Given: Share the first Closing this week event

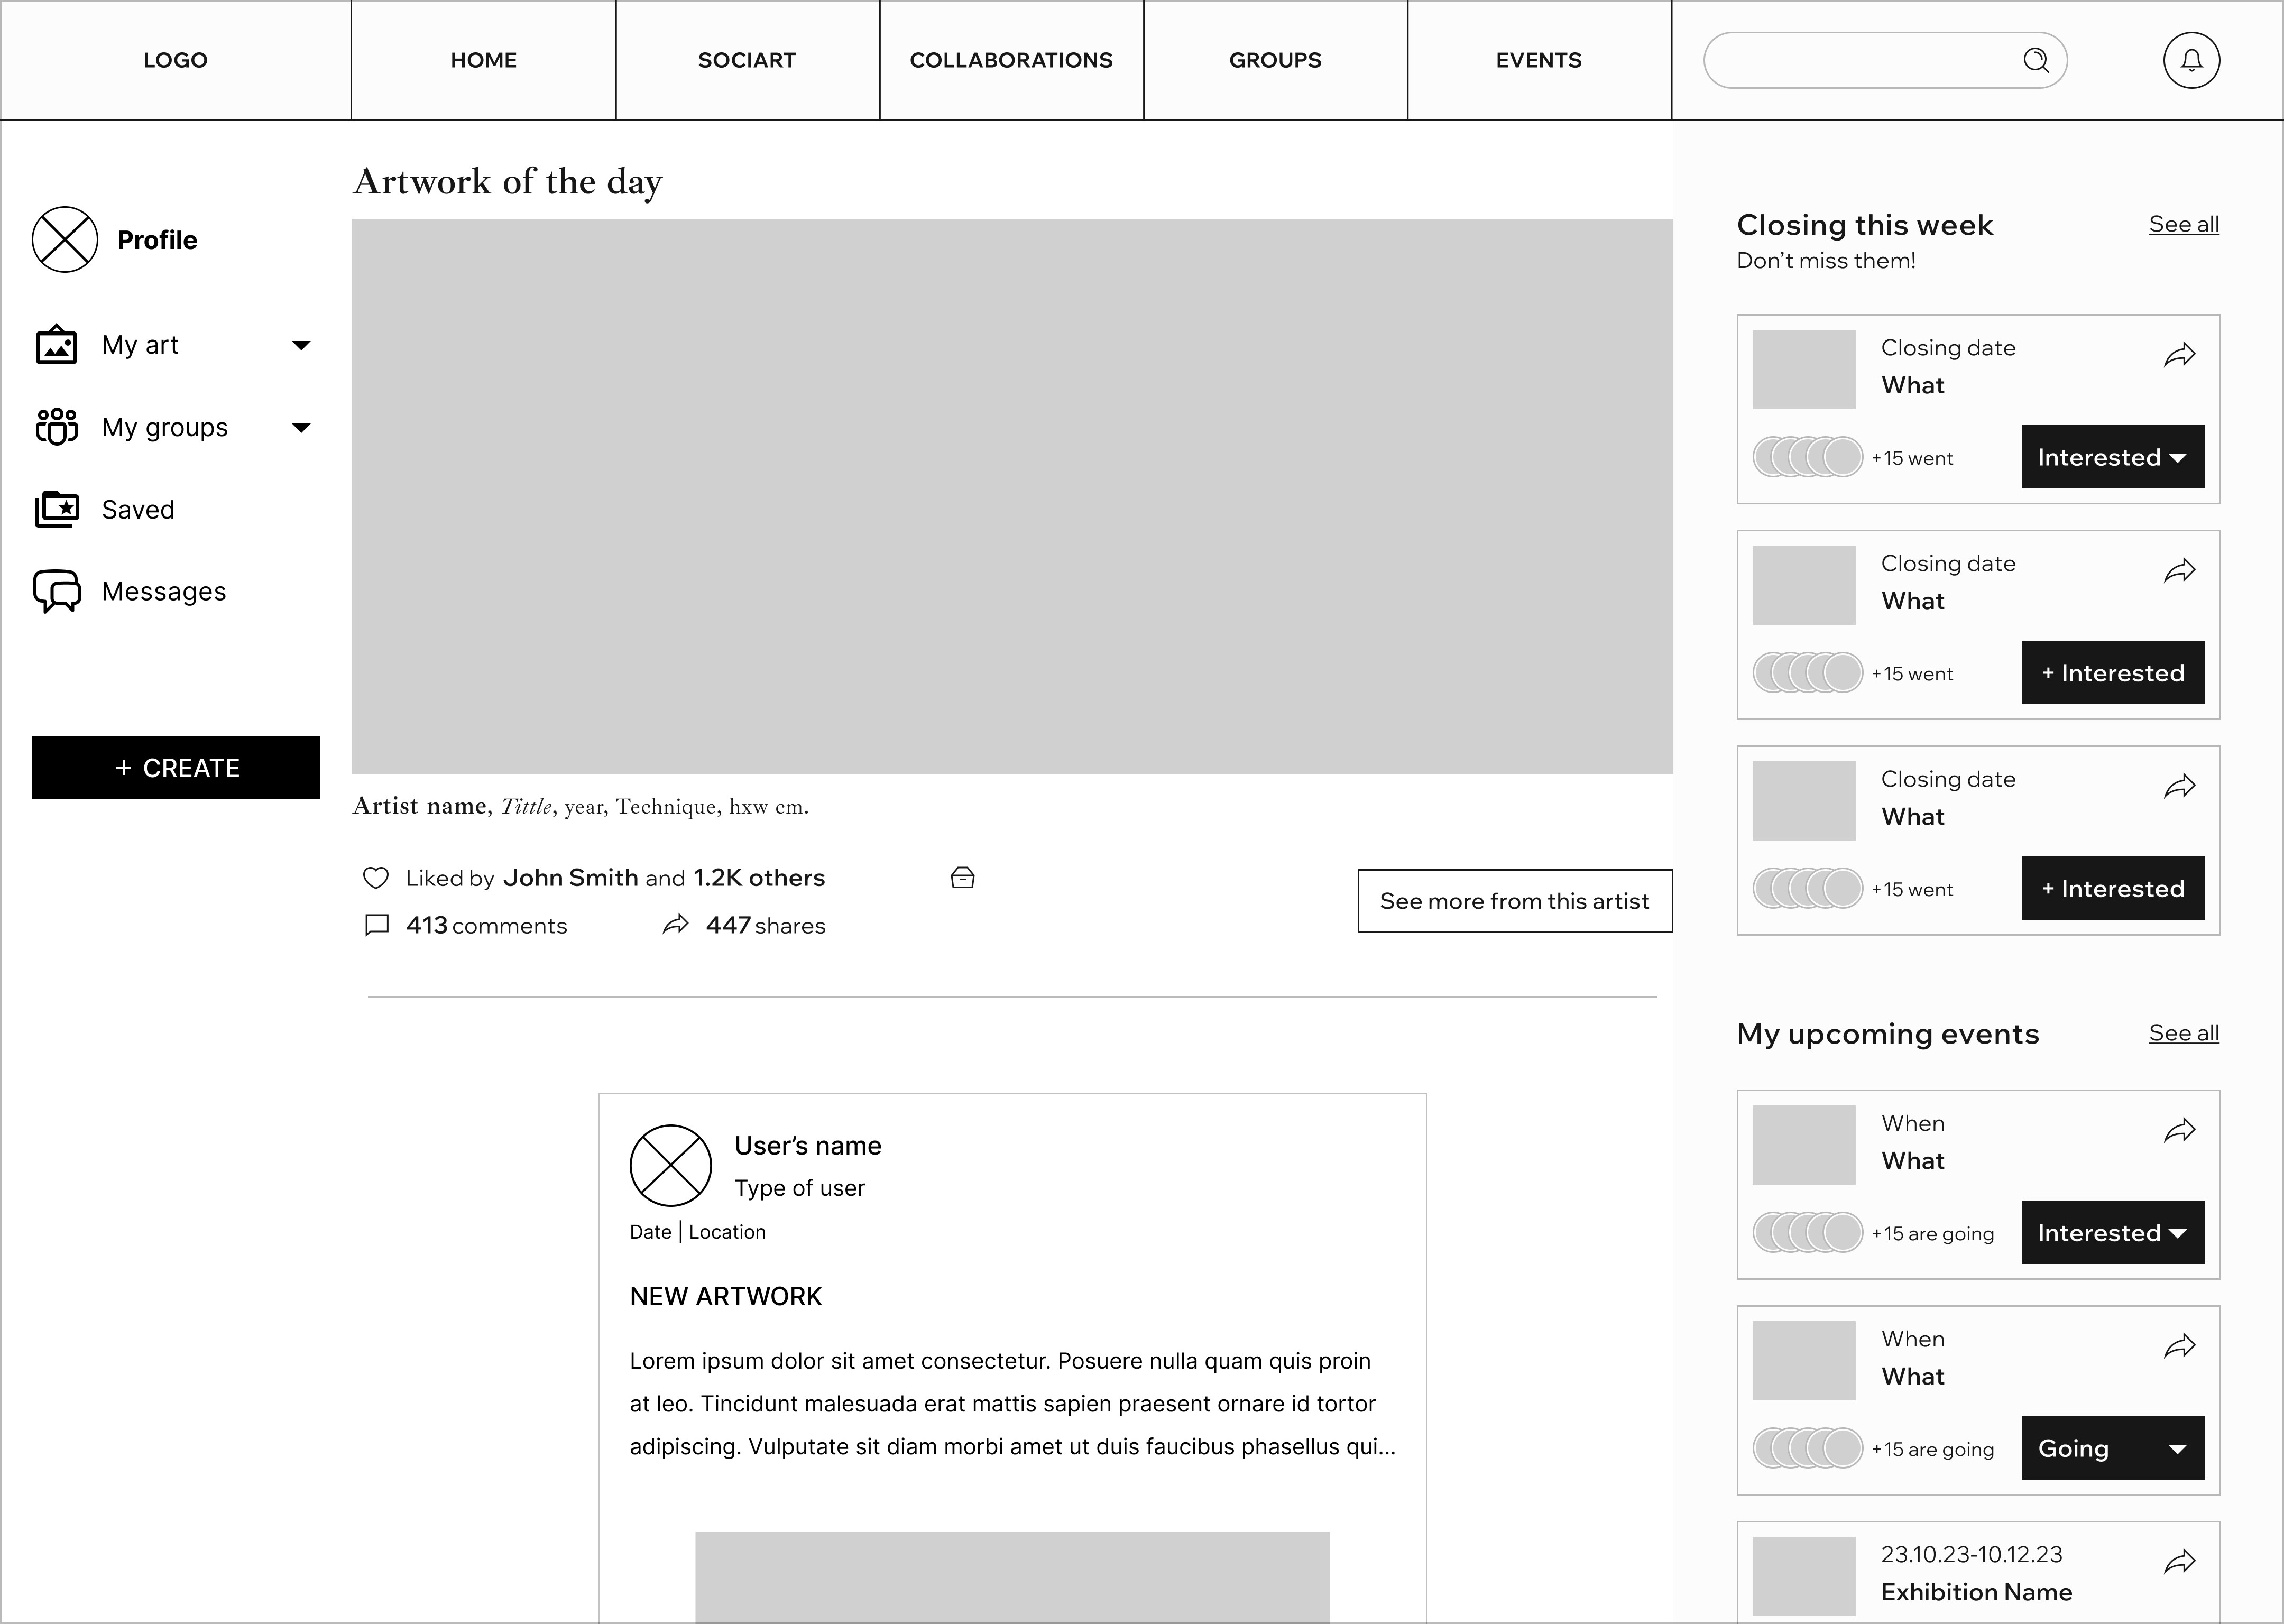Looking at the screenshot, I should pos(2179,355).
